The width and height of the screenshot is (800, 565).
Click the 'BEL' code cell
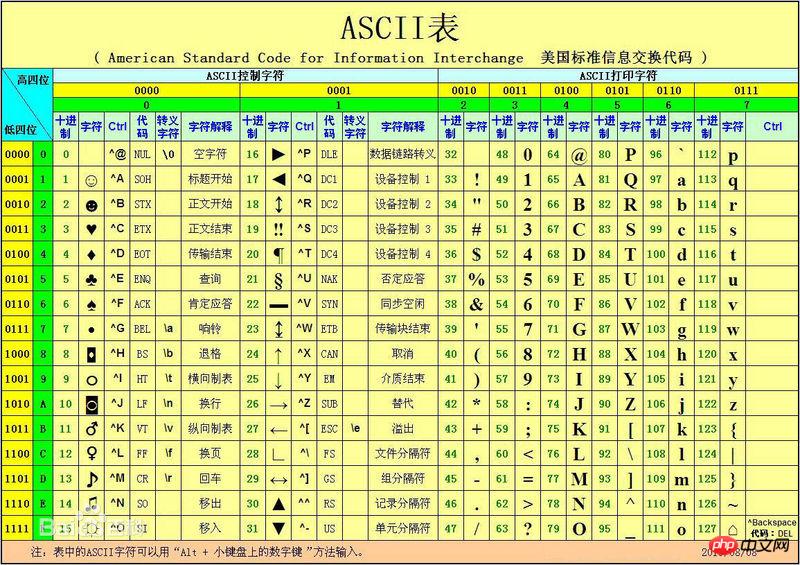point(142,329)
